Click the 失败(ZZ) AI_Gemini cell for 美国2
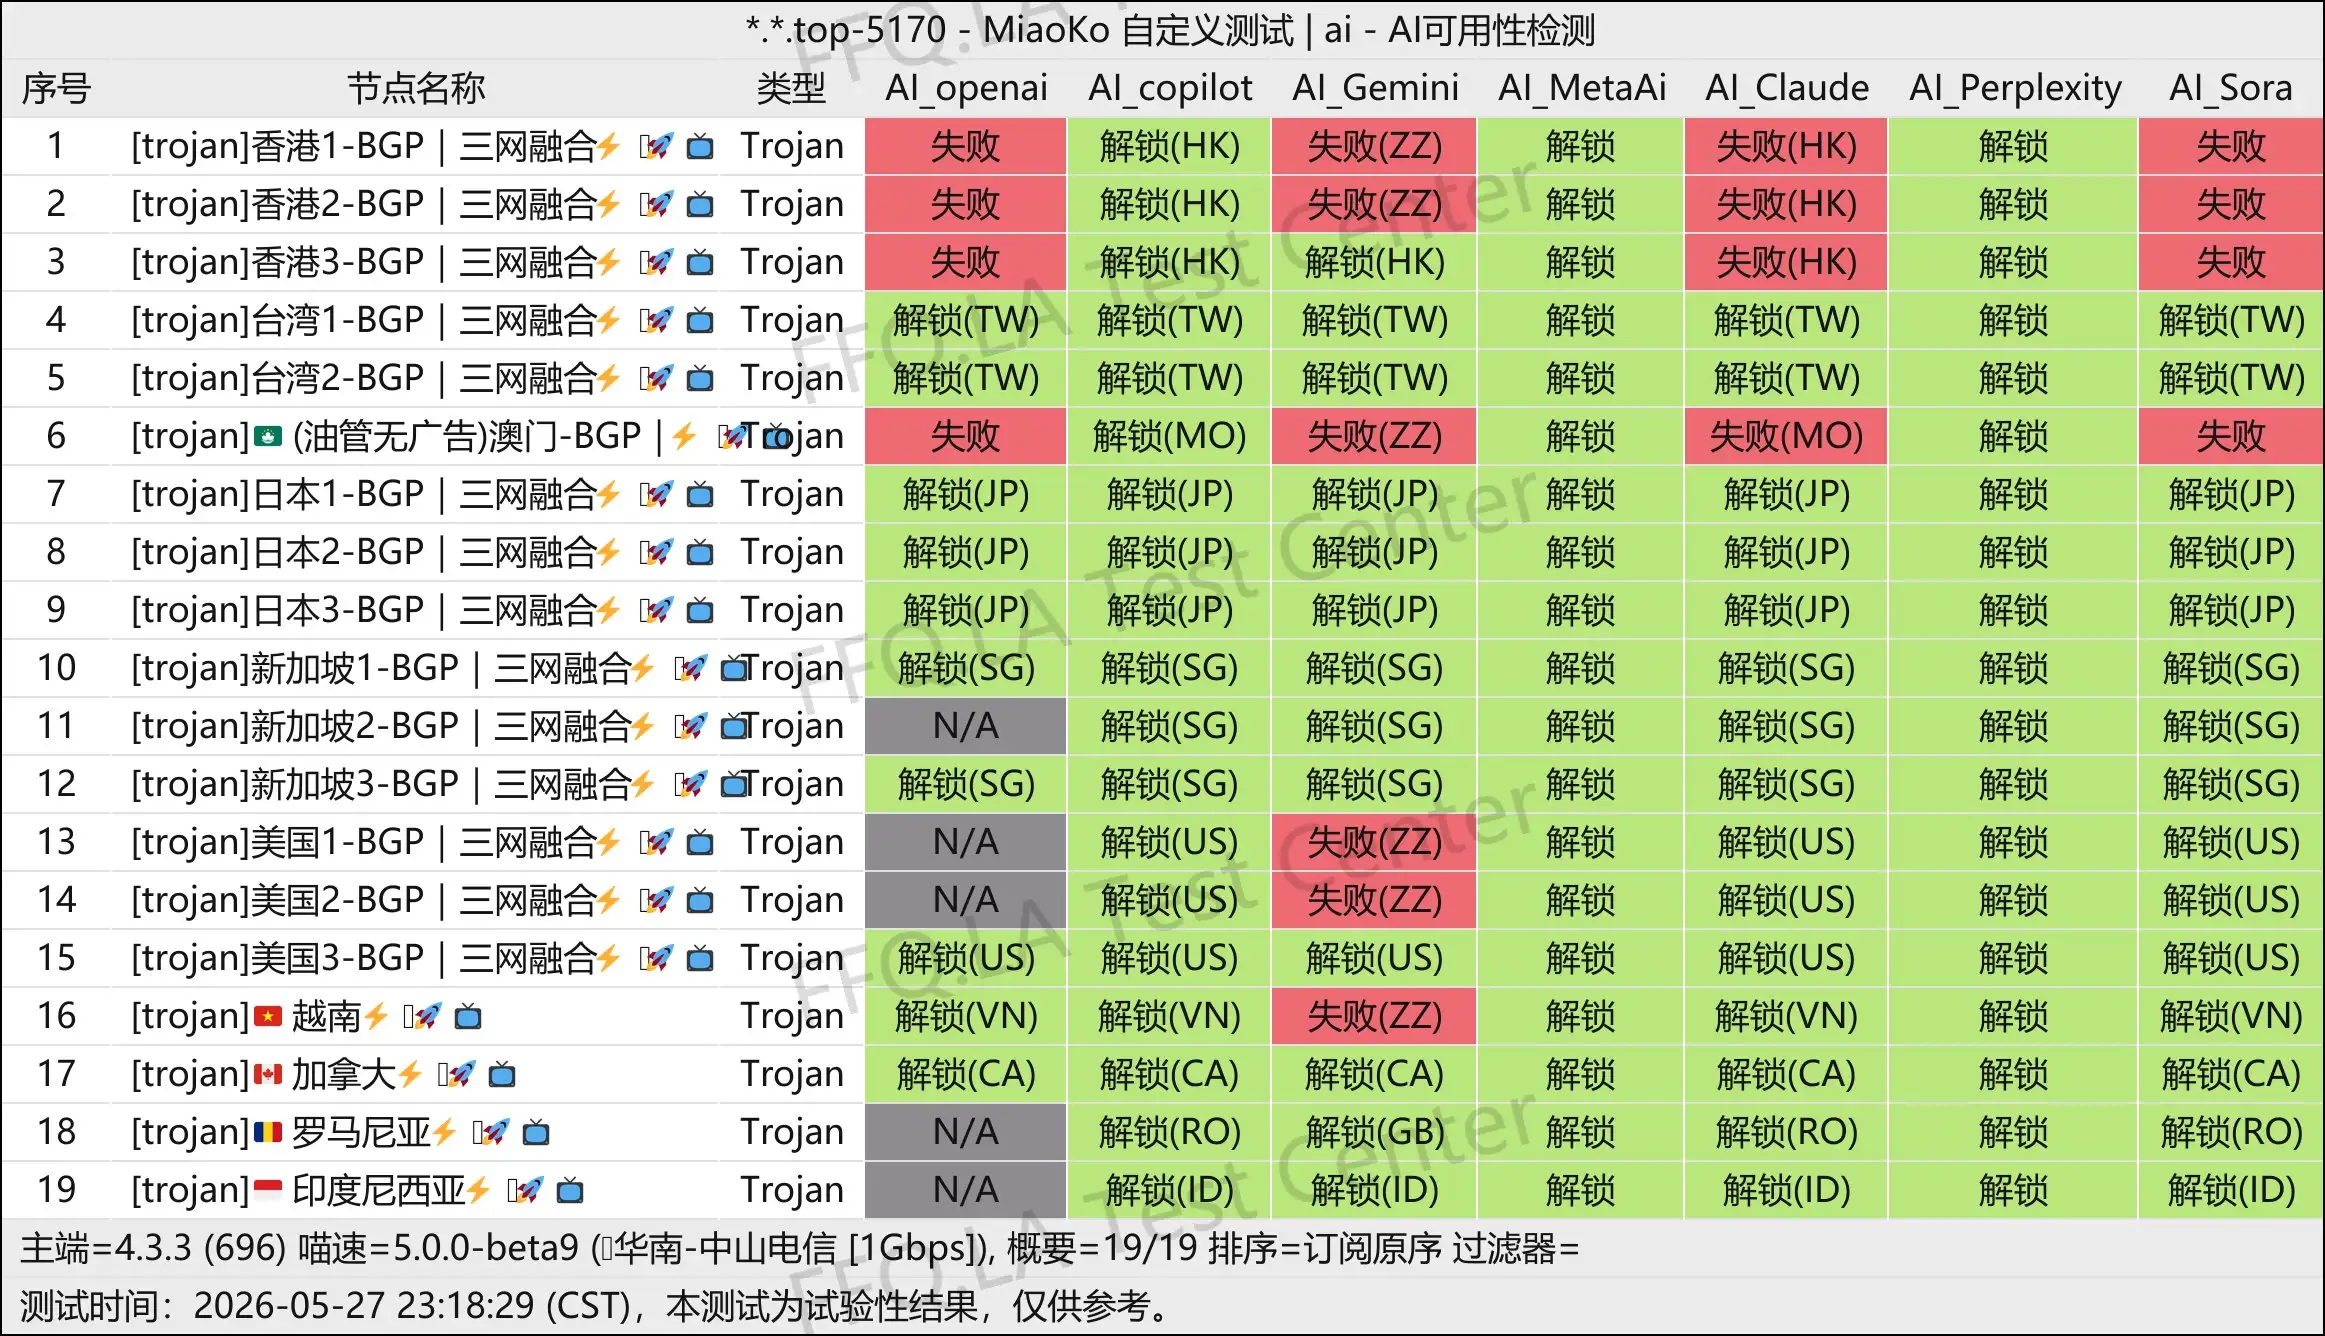Image resolution: width=2325 pixels, height=1336 pixels. click(x=1375, y=901)
